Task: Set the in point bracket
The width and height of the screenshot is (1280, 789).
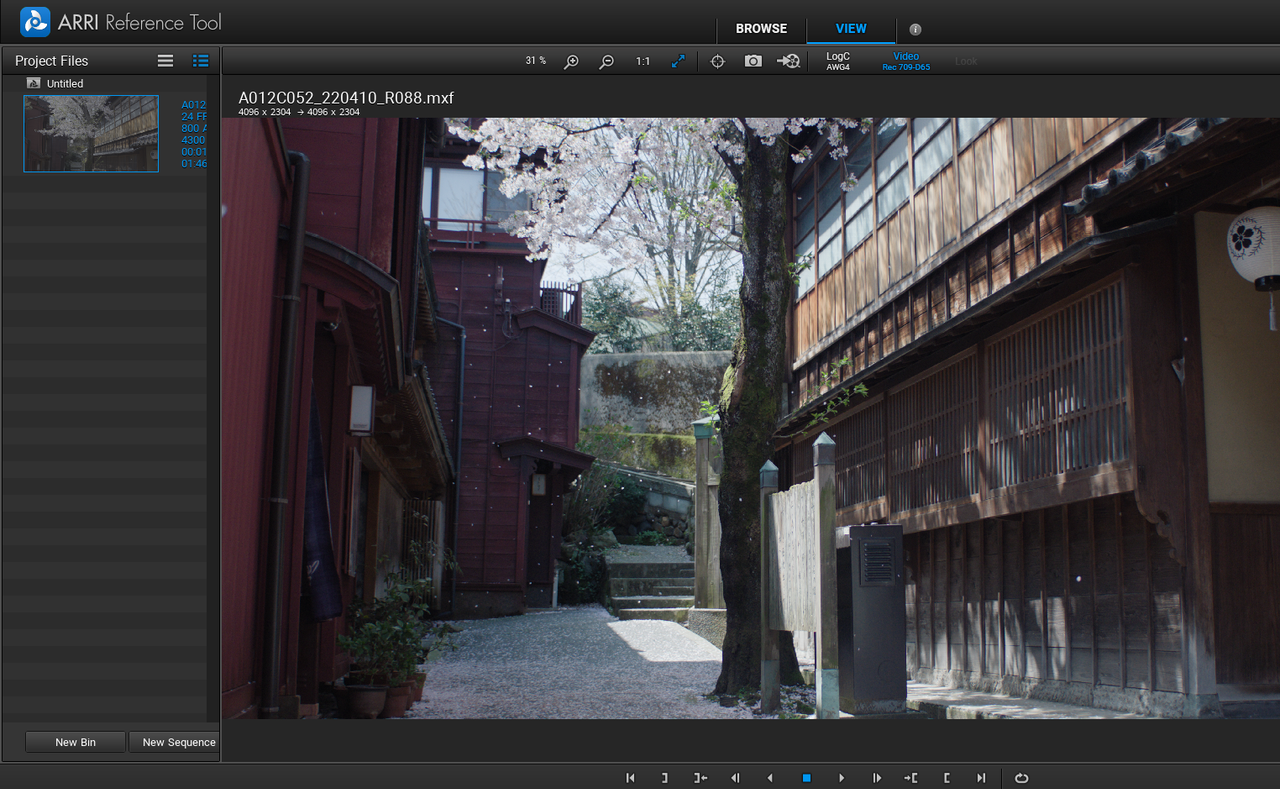Action: (x=947, y=778)
